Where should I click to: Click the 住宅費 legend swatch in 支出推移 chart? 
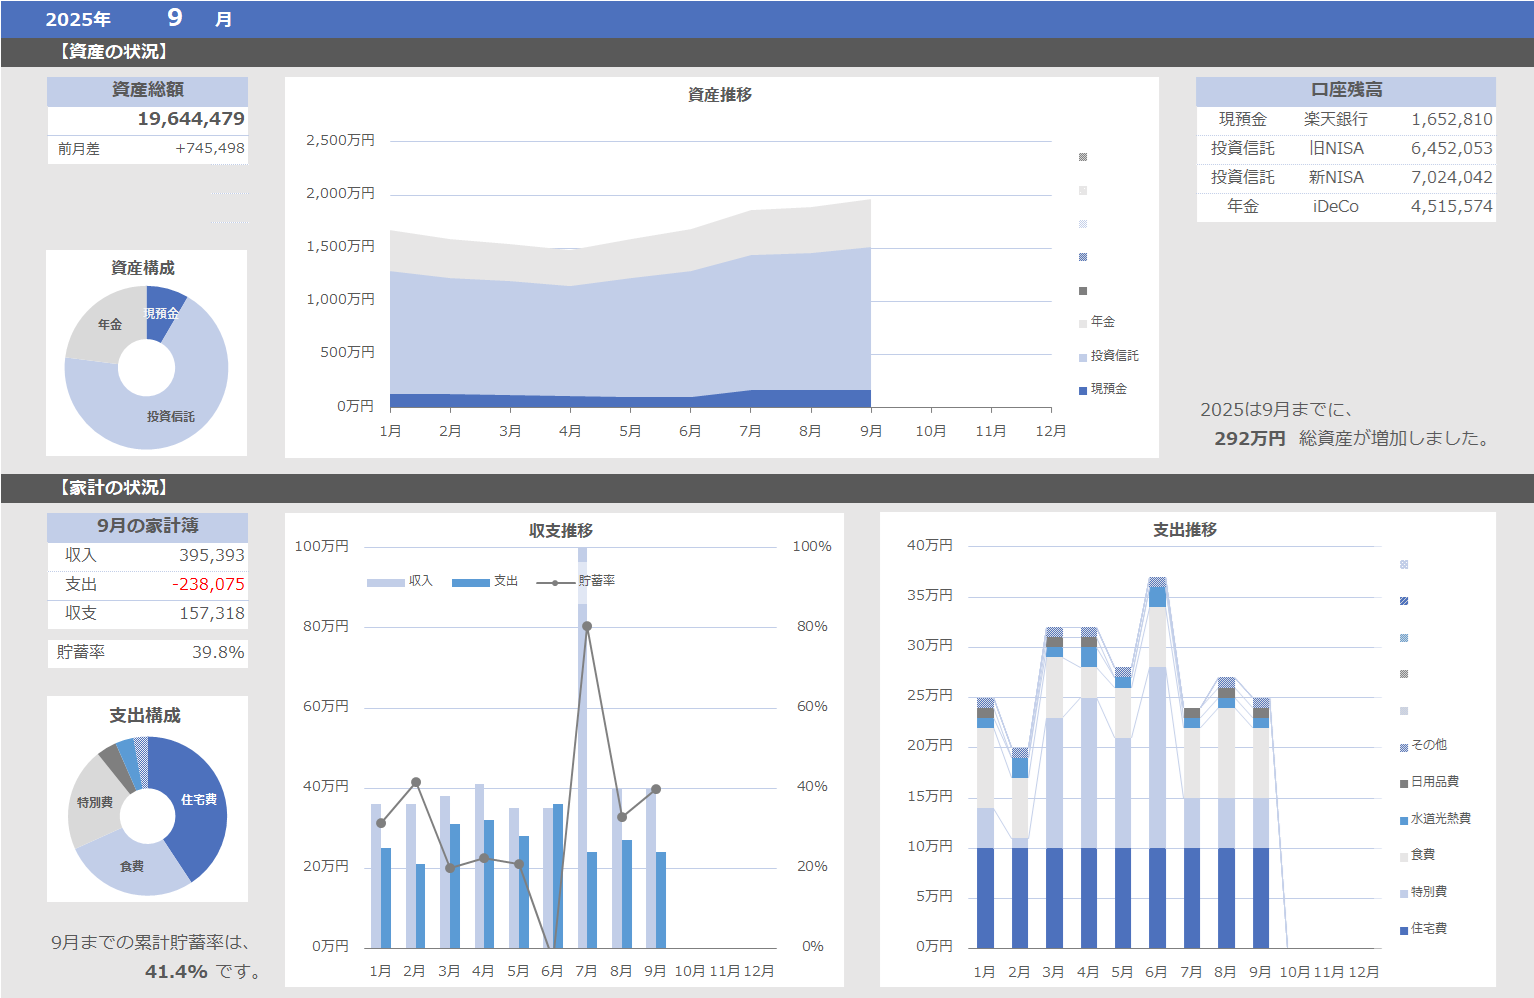1404,930
